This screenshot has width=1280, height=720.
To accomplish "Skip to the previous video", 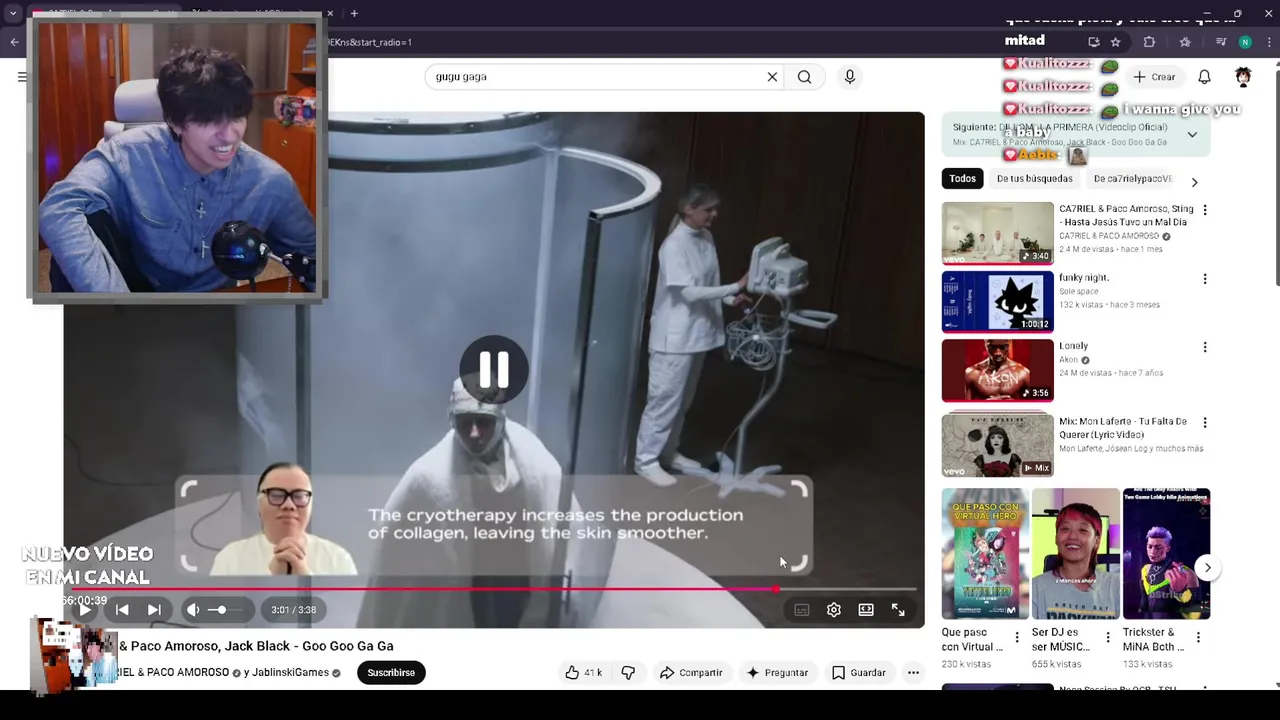I will pos(122,609).
